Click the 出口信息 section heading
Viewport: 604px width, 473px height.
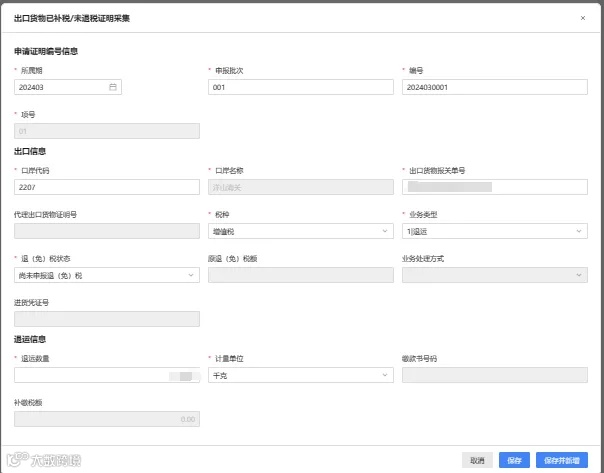(x=30, y=151)
